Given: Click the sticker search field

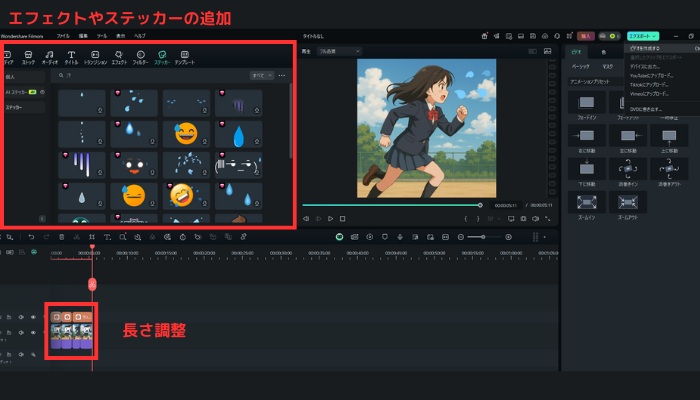Looking at the screenshot, I should [x=152, y=75].
